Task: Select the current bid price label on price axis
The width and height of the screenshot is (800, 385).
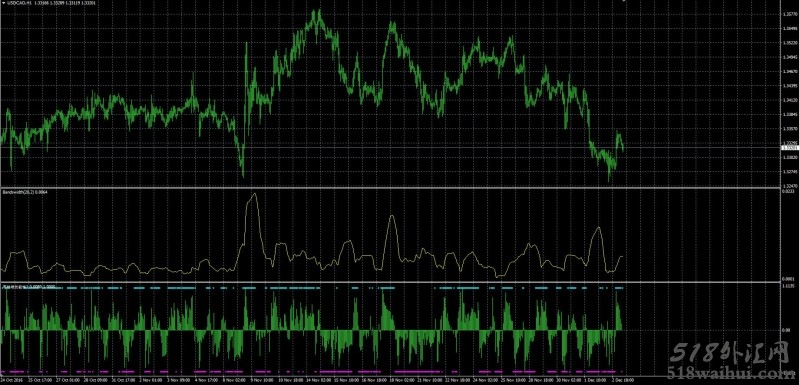Action: [788, 147]
